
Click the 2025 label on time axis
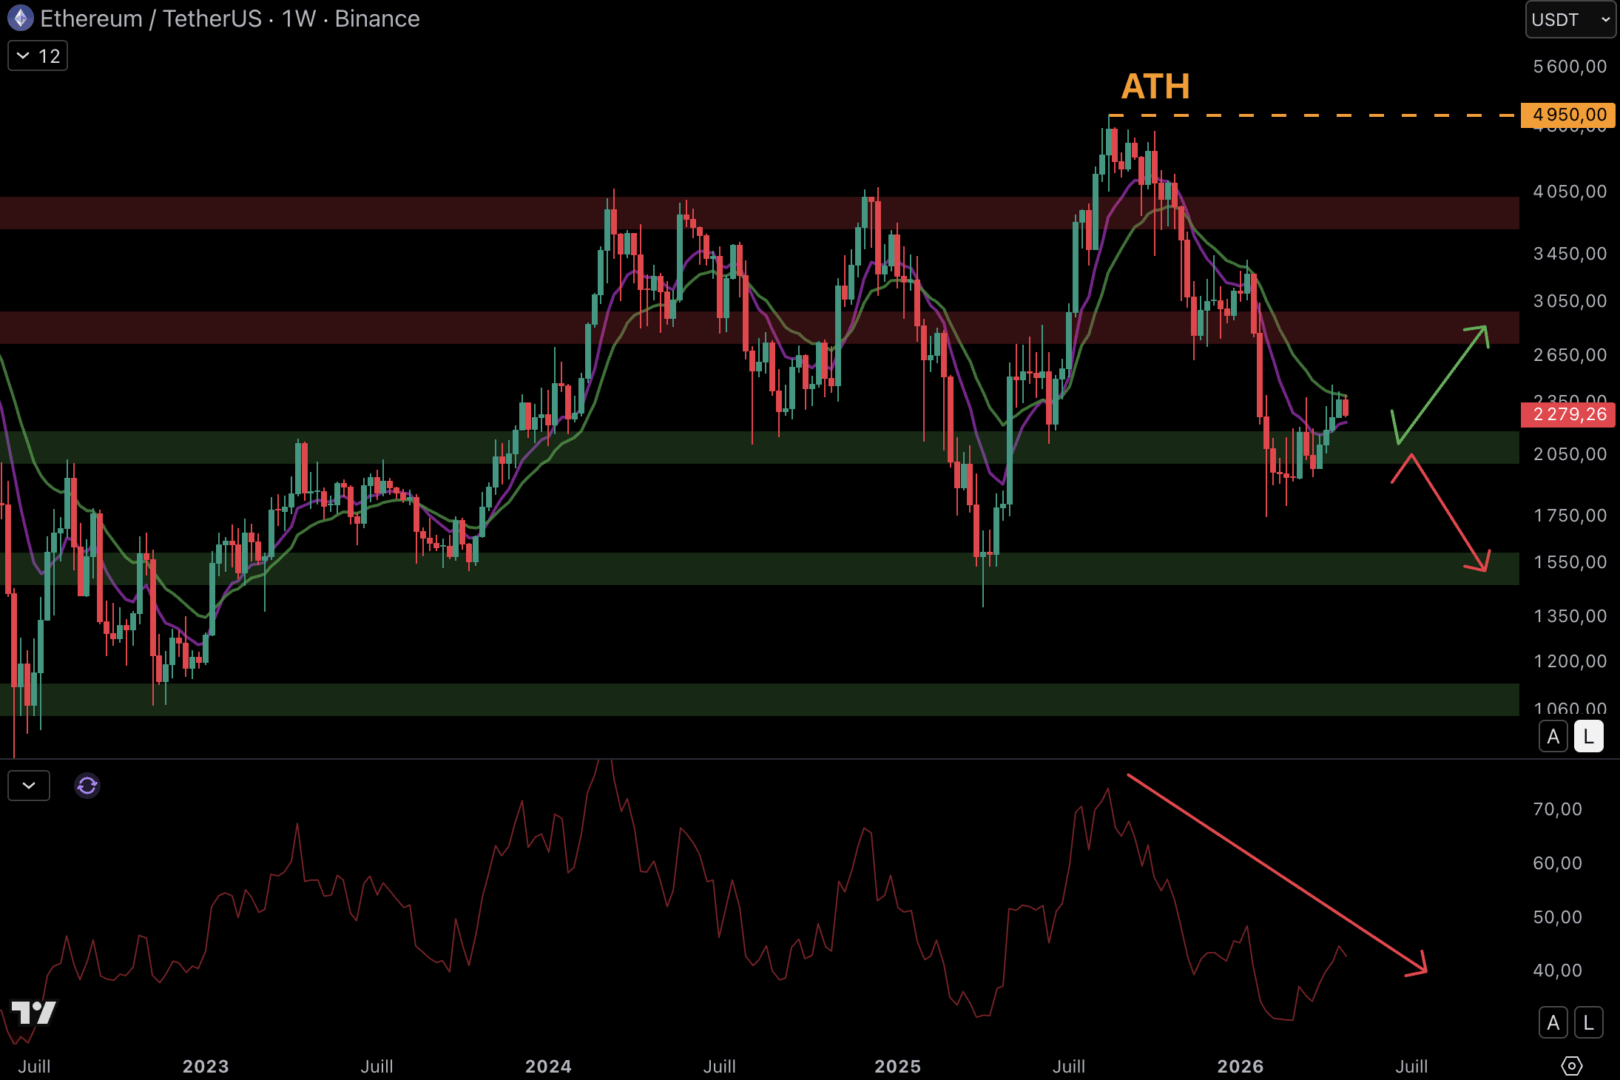pyautogui.click(x=897, y=1066)
